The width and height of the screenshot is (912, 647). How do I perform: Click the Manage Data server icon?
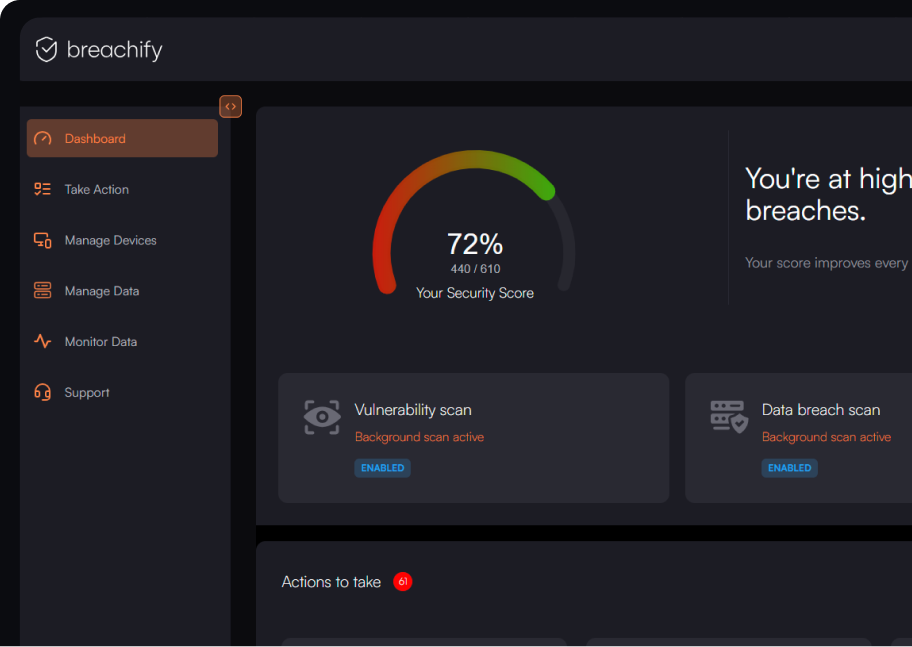[x=42, y=290]
